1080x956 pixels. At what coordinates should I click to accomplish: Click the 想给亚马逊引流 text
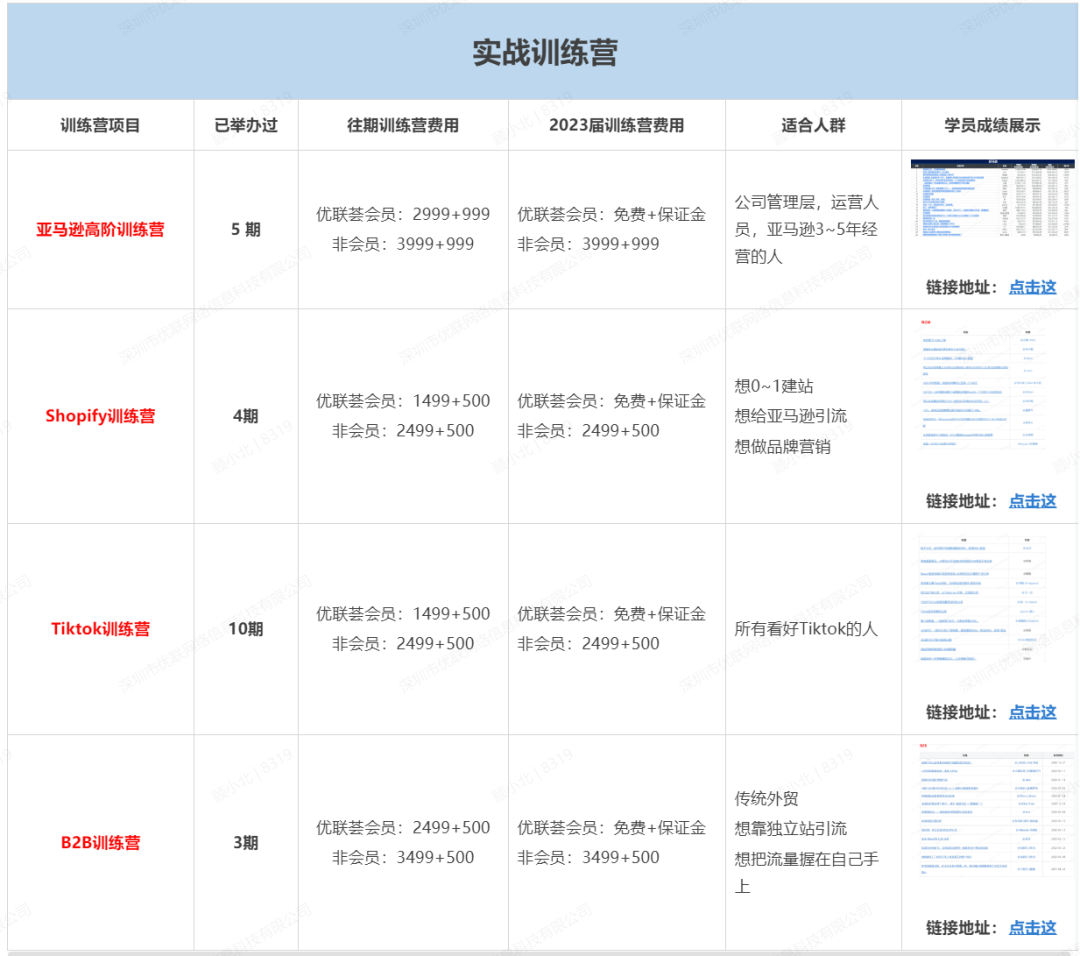[791, 416]
